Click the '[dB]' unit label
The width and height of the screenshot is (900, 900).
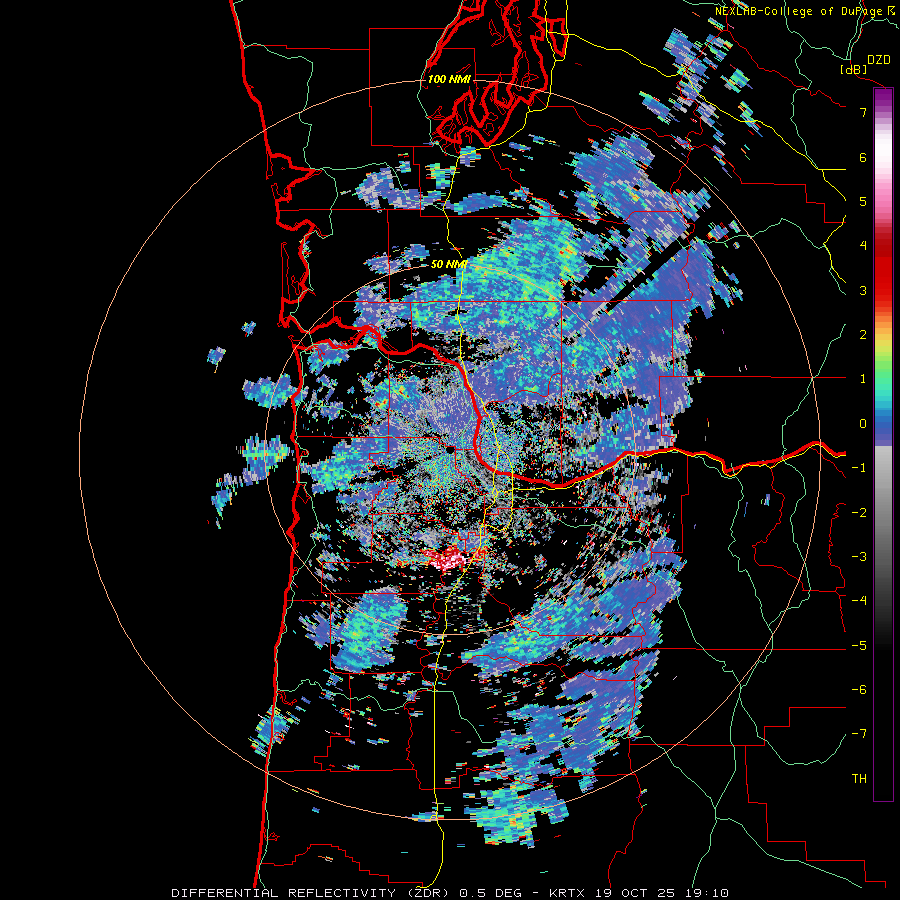click(x=854, y=69)
